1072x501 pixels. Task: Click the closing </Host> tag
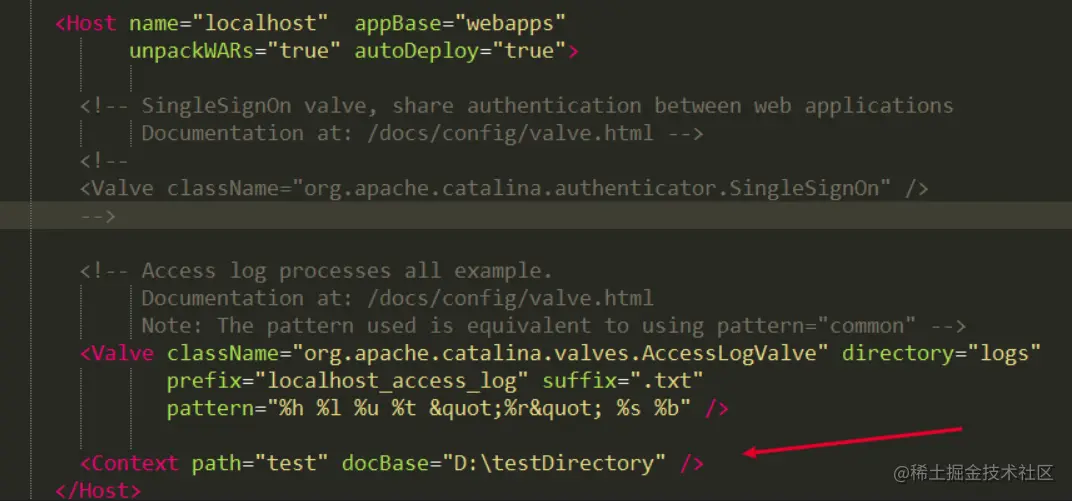pos(98,491)
